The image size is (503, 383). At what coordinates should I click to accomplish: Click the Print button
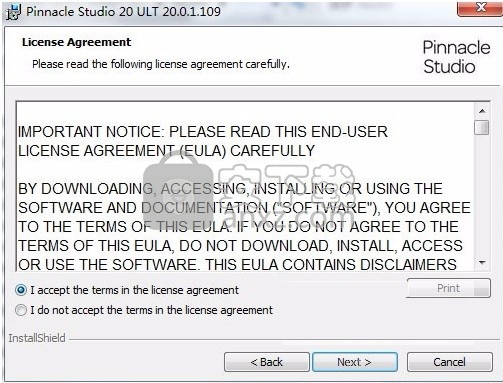coord(448,288)
